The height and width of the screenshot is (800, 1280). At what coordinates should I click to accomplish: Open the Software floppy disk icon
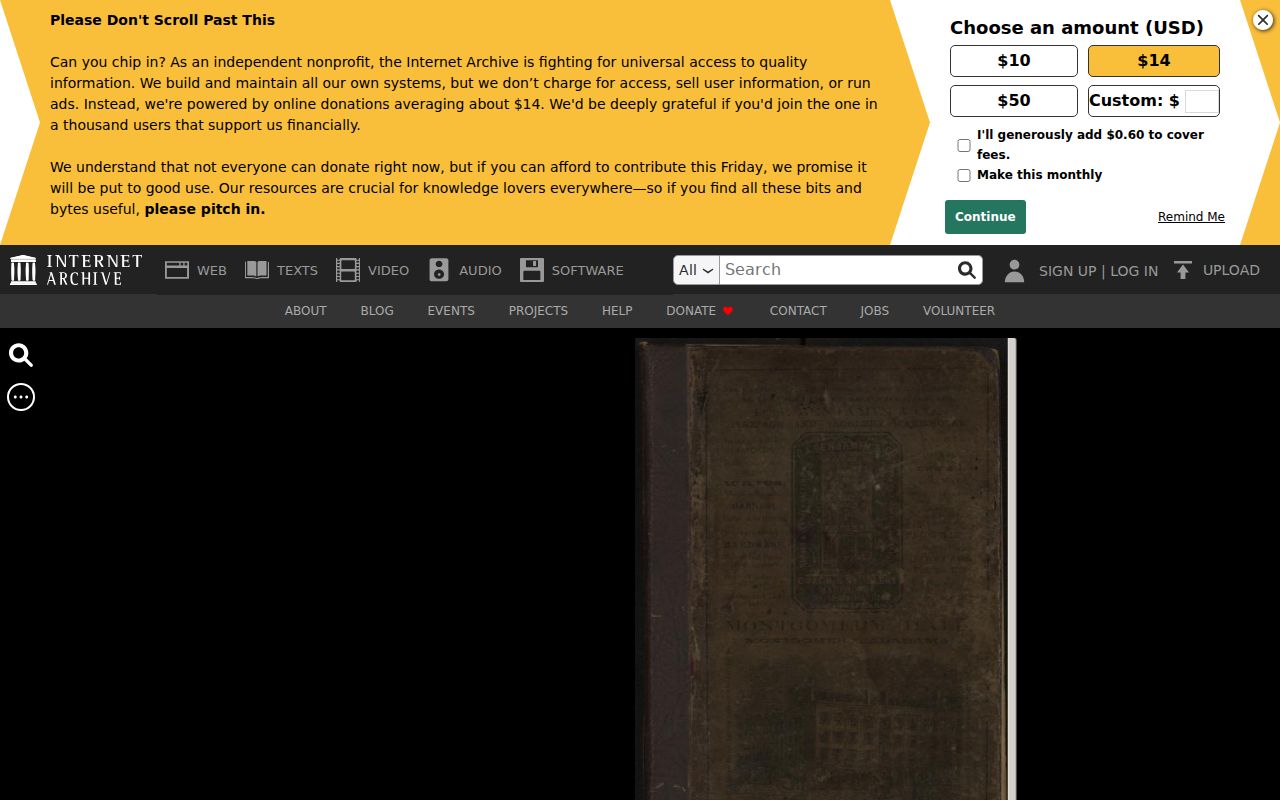[x=532, y=270]
